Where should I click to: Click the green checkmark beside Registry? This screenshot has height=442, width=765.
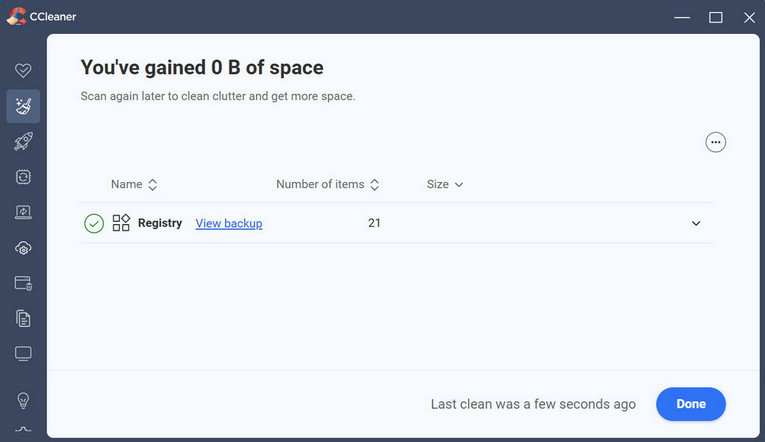tap(94, 223)
